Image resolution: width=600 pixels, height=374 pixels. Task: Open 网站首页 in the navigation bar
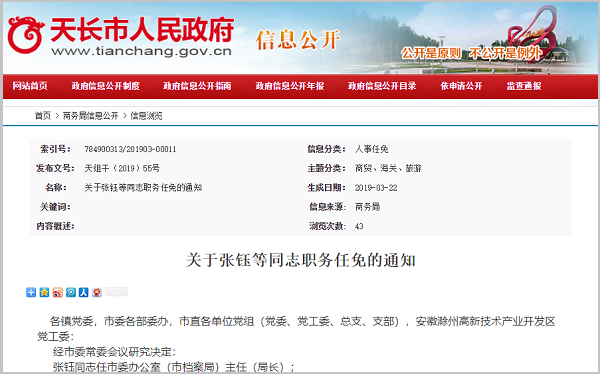coord(30,86)
